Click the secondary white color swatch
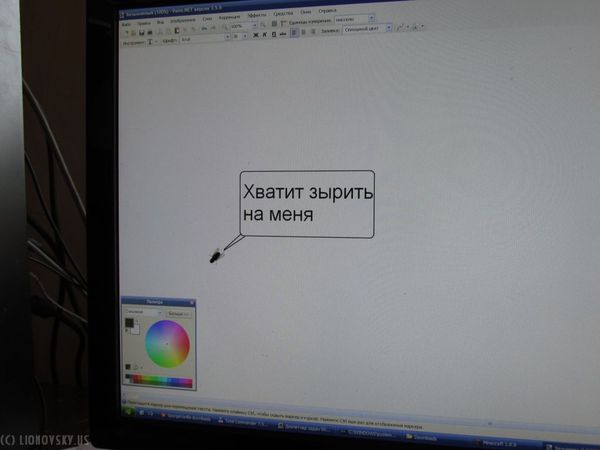600x450 pixels. (x=135, y=330)
